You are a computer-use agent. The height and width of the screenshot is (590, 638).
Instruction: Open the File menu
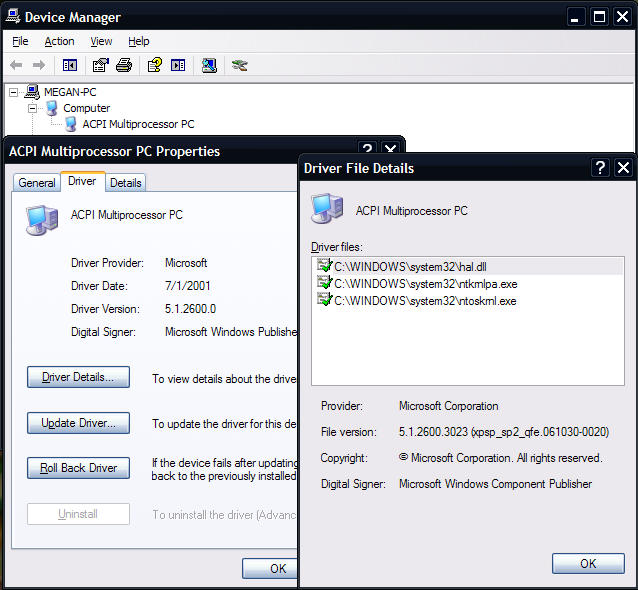pyautogui.click(x=20, y=41)
